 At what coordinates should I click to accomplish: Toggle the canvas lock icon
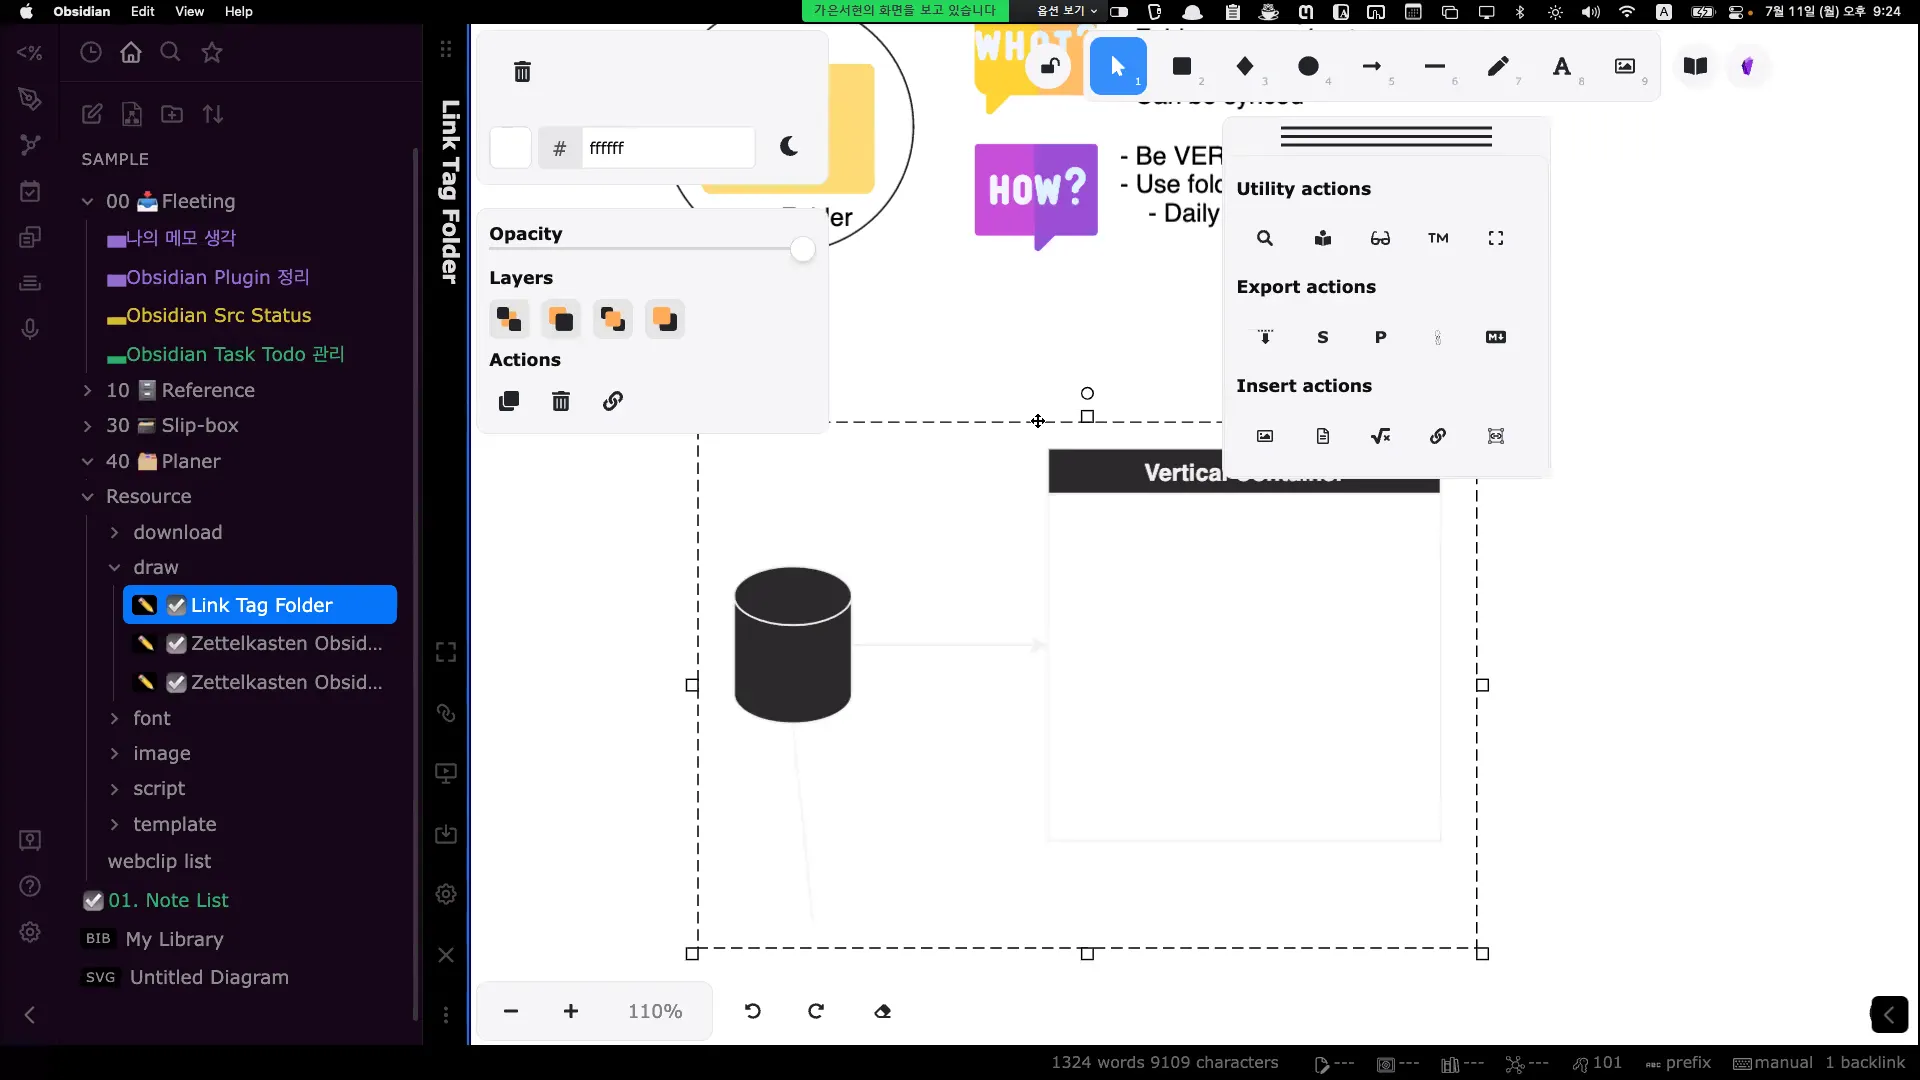click(x=1049, y=67)
